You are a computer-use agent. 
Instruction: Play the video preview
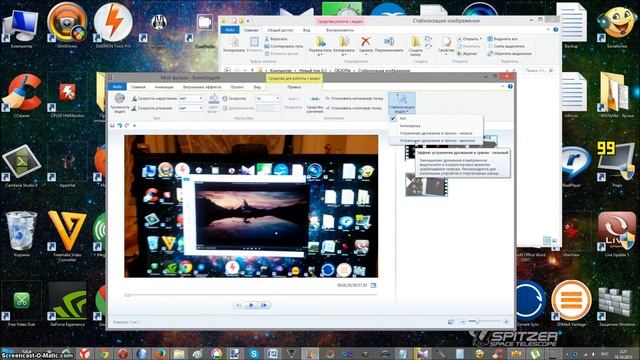tap(251, 305)
